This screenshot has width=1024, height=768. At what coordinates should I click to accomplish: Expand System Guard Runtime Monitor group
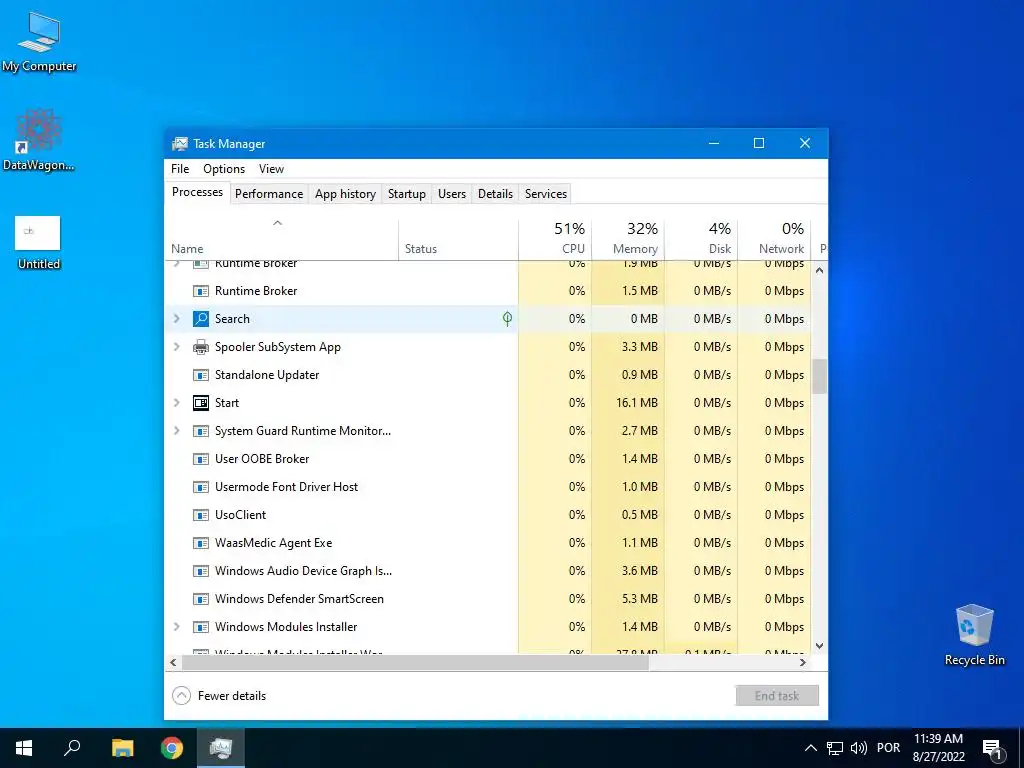176,431
